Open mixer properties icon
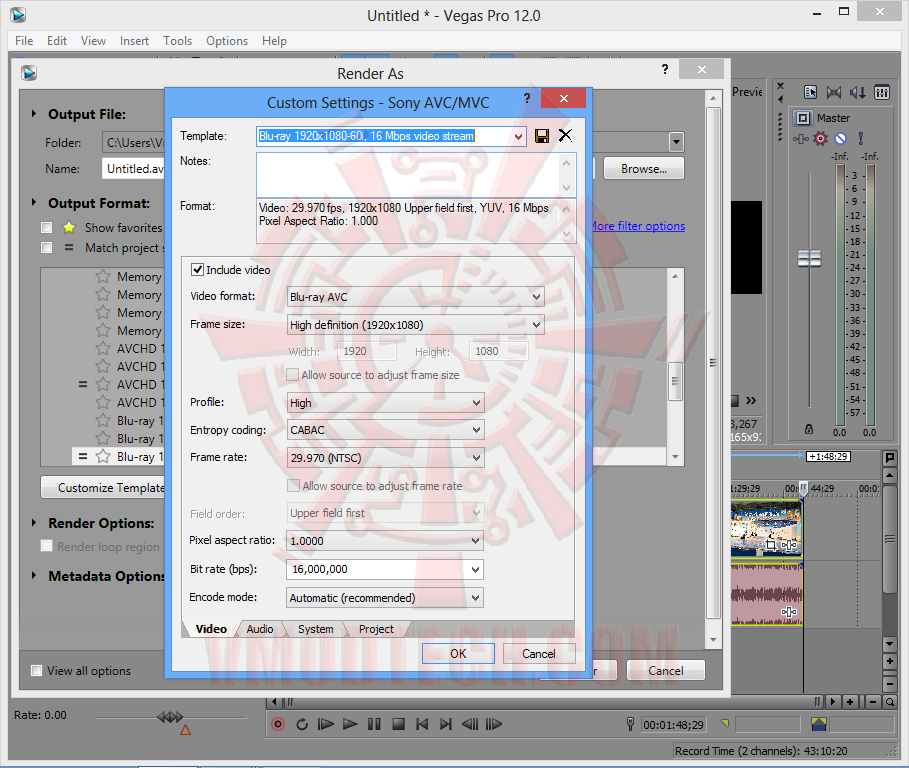 (x=810, y=92)
